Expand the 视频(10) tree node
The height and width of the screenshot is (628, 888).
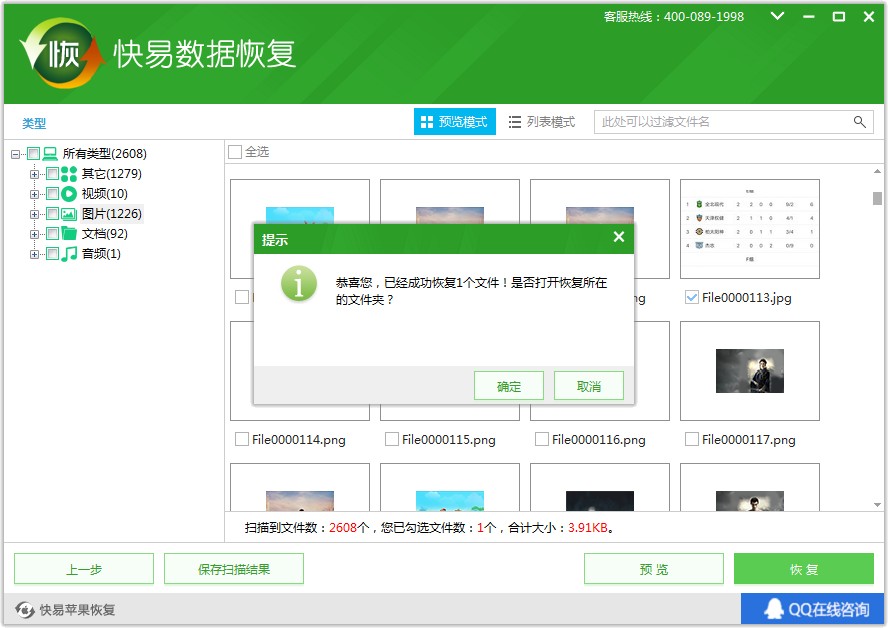[x=35, y=194]
